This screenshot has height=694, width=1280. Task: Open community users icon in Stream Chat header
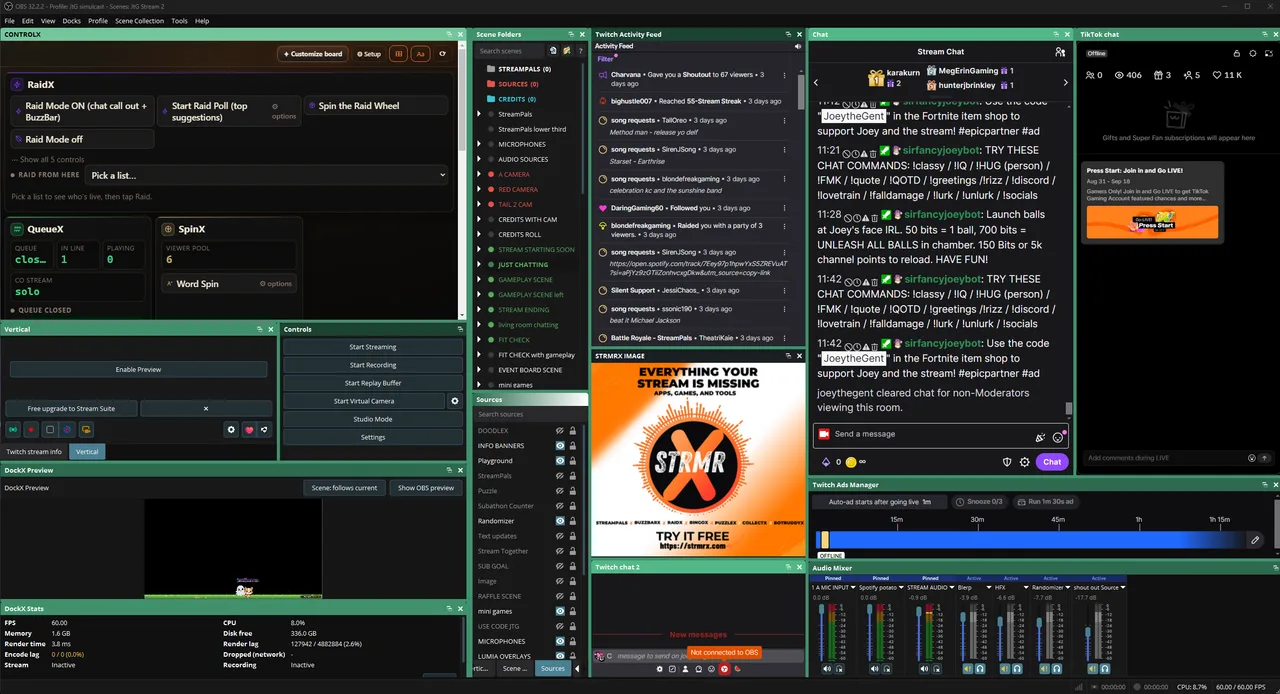tap(1060, 52)
